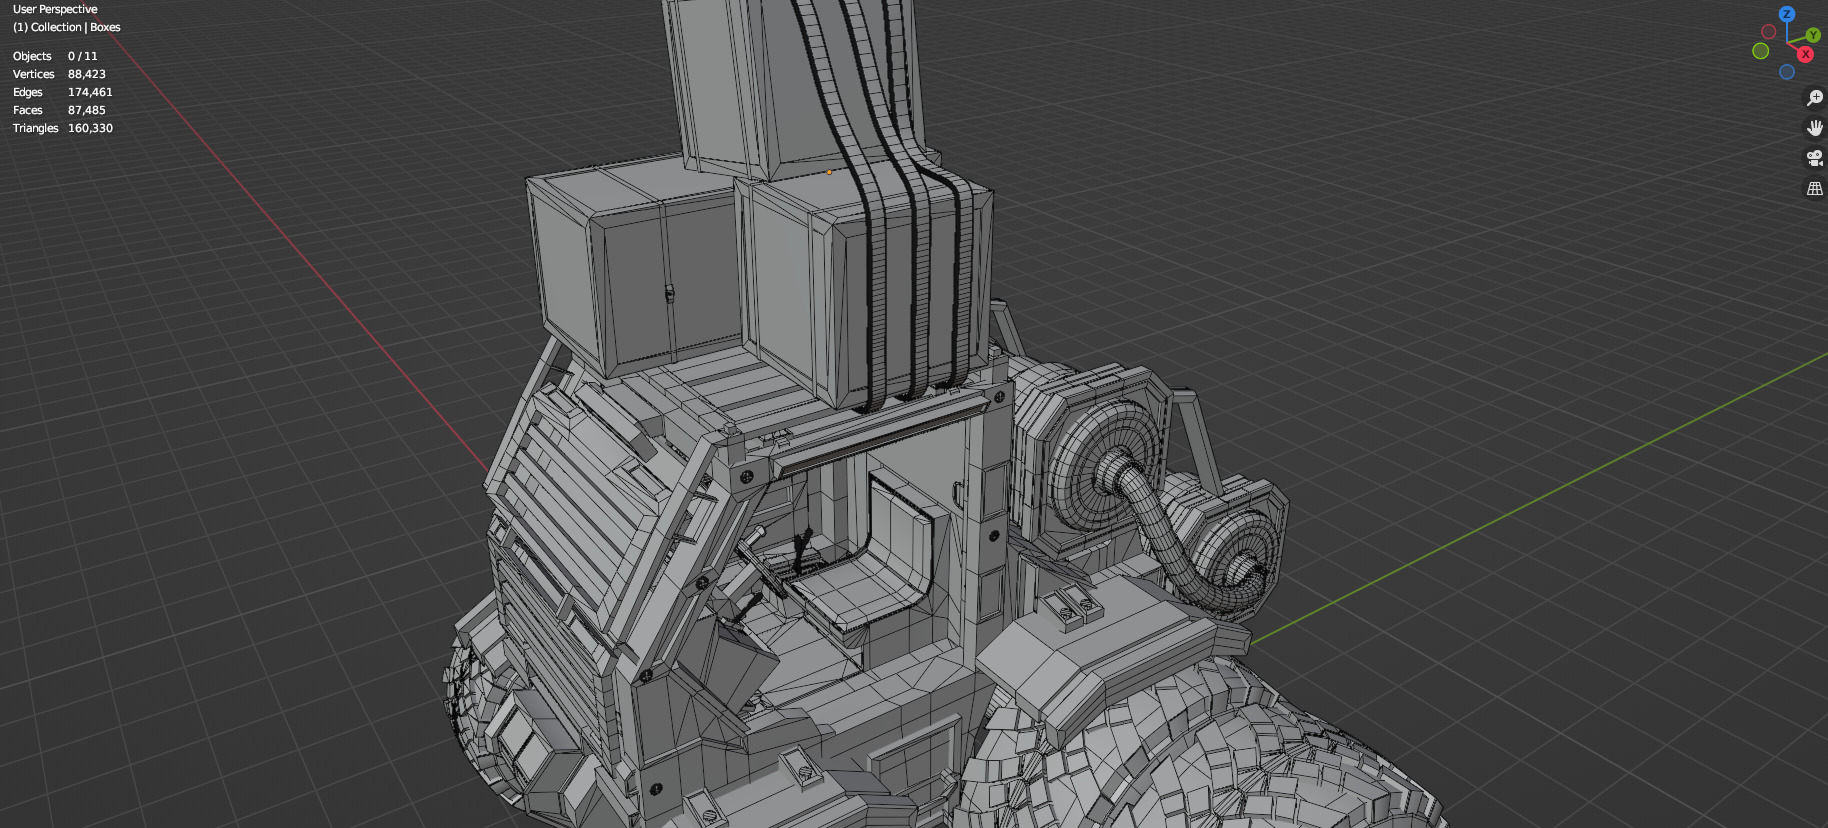Click the red X axis gizmo handle
The width and height of the screenshot is (1828, 828).
click(x=1805, y=54)
